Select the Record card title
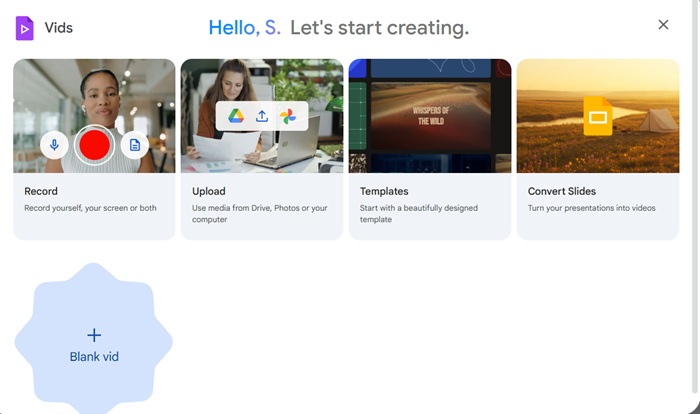 (x=41, y=191)
